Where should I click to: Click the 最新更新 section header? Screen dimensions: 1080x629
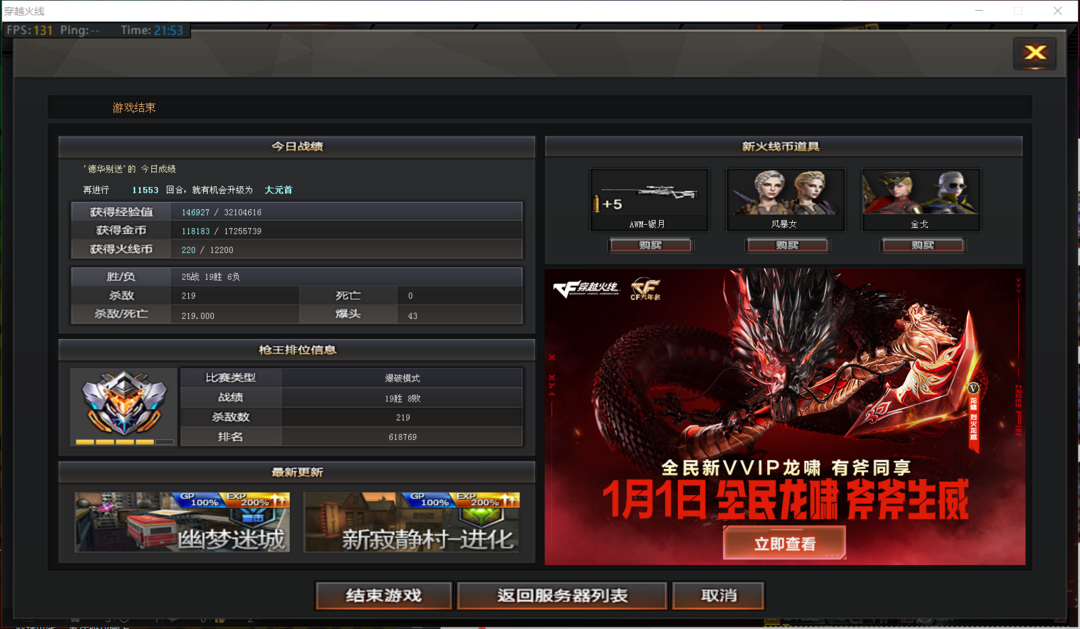[297, 472]
